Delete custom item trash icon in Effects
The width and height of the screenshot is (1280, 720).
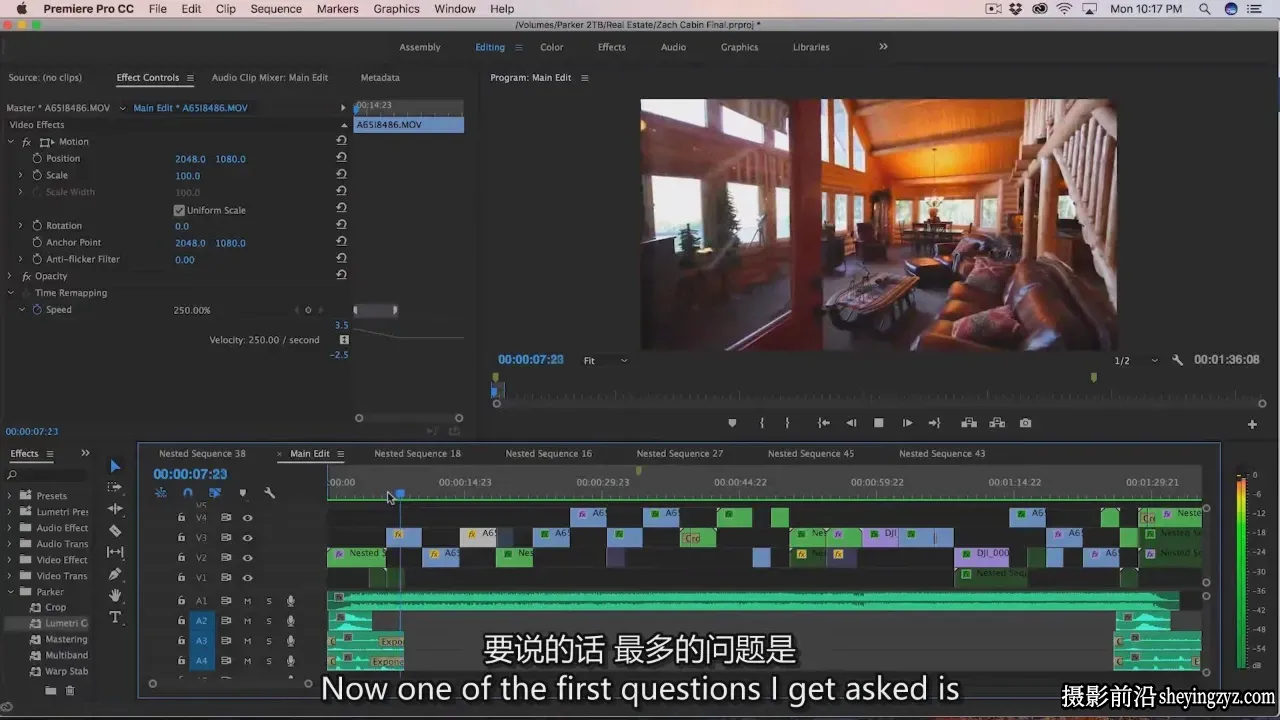coord(70,690)
